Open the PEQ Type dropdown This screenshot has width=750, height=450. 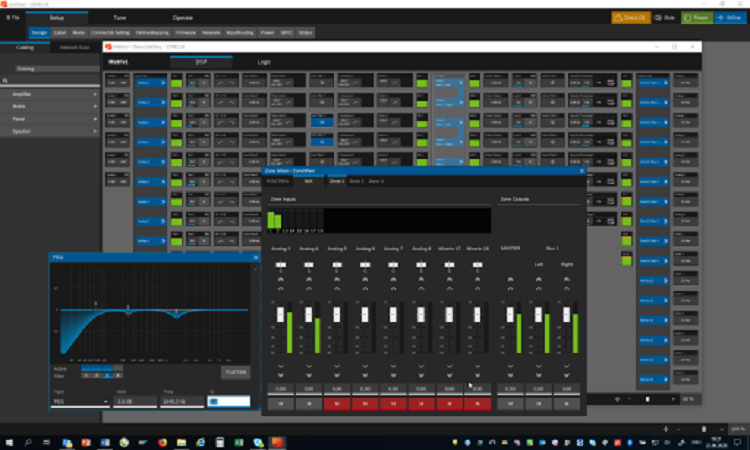80,401
